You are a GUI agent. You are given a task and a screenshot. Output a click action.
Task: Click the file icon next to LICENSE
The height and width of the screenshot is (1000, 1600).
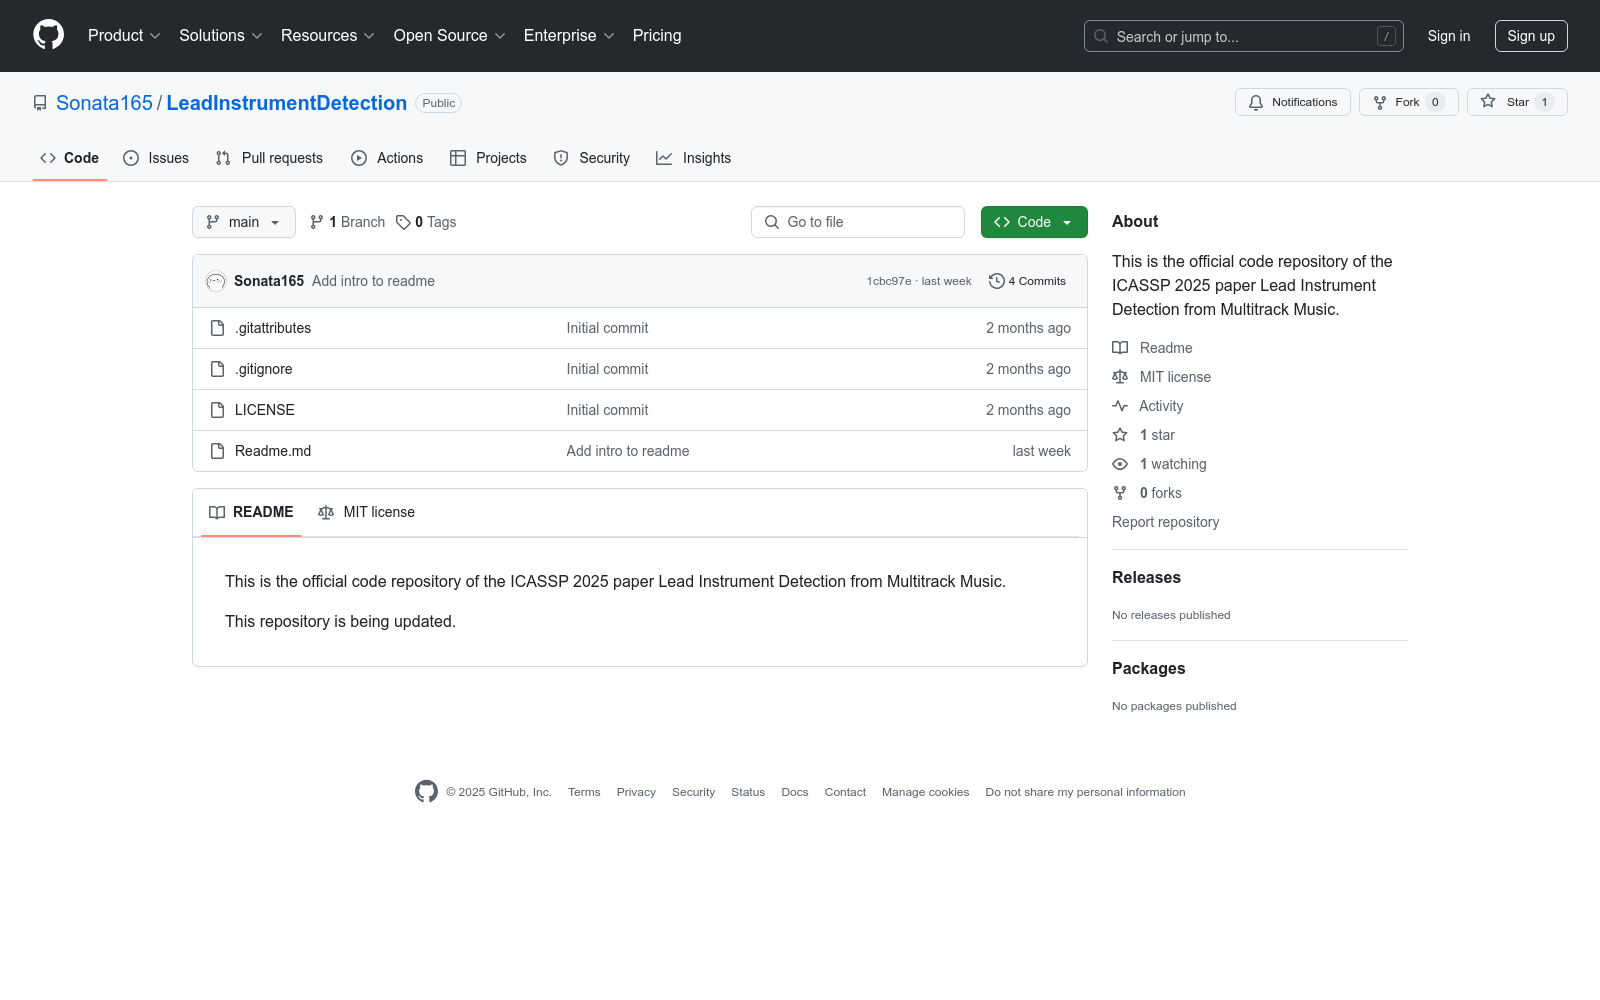click(x=217, y=410)
